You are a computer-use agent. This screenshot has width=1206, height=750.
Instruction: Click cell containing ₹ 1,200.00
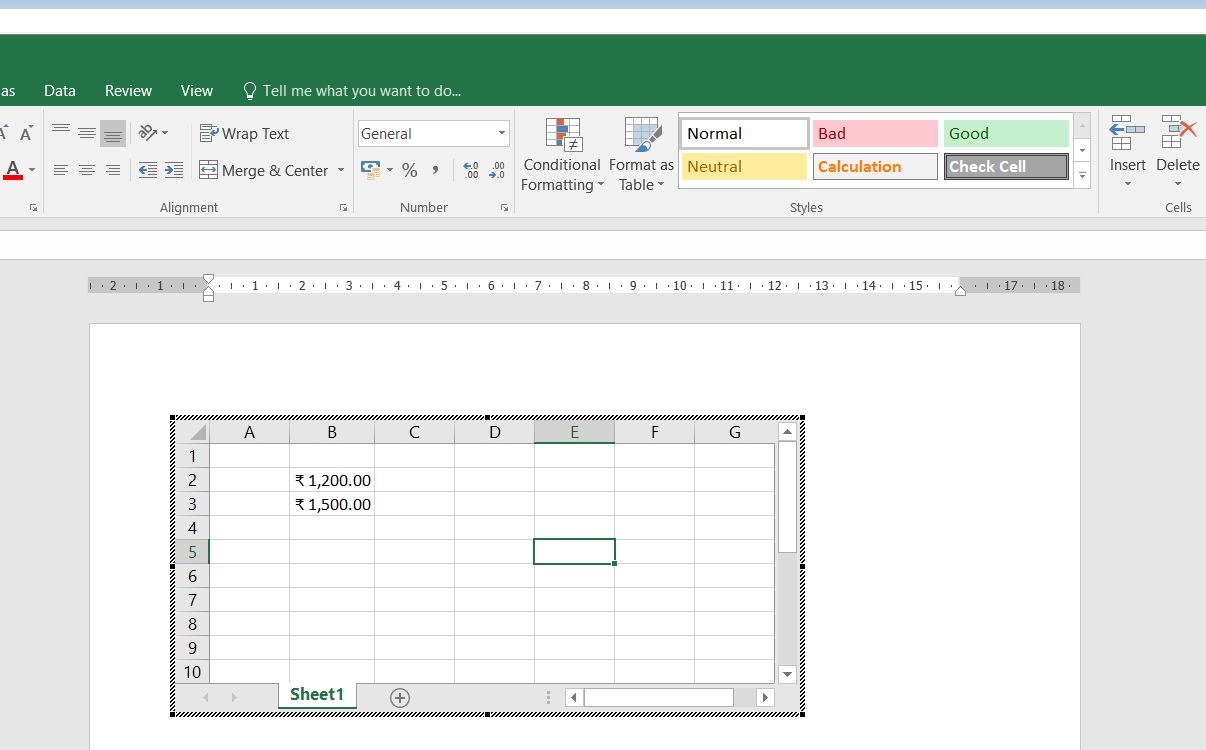(x=332, y=480)
